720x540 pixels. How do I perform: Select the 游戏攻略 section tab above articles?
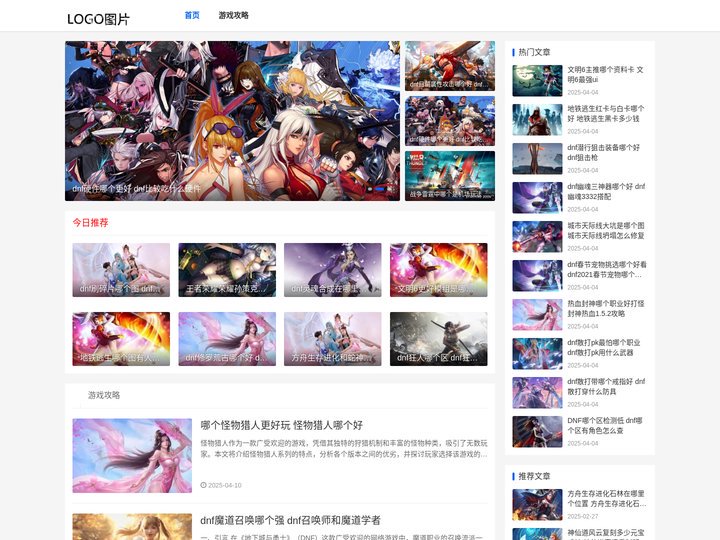(104, 395)
